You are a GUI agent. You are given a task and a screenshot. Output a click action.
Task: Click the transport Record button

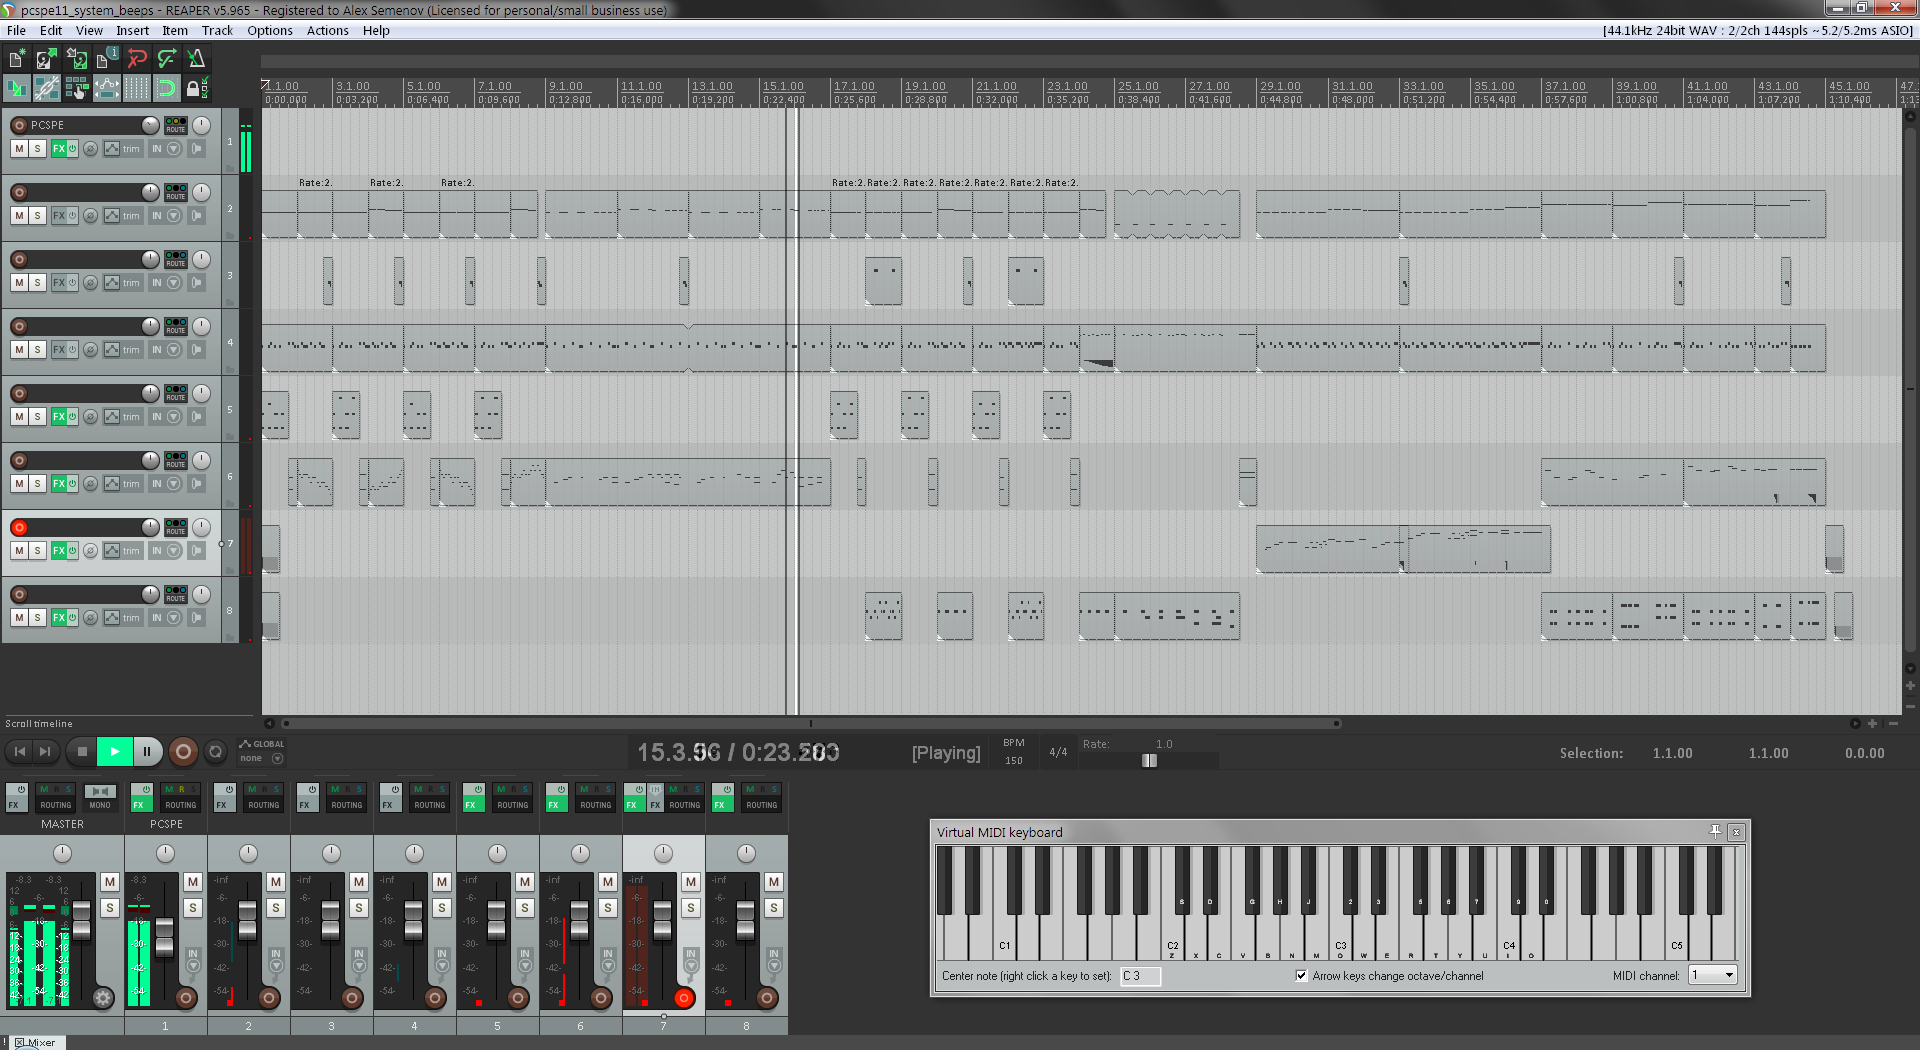pyautogui.click(x=183, y=751)
